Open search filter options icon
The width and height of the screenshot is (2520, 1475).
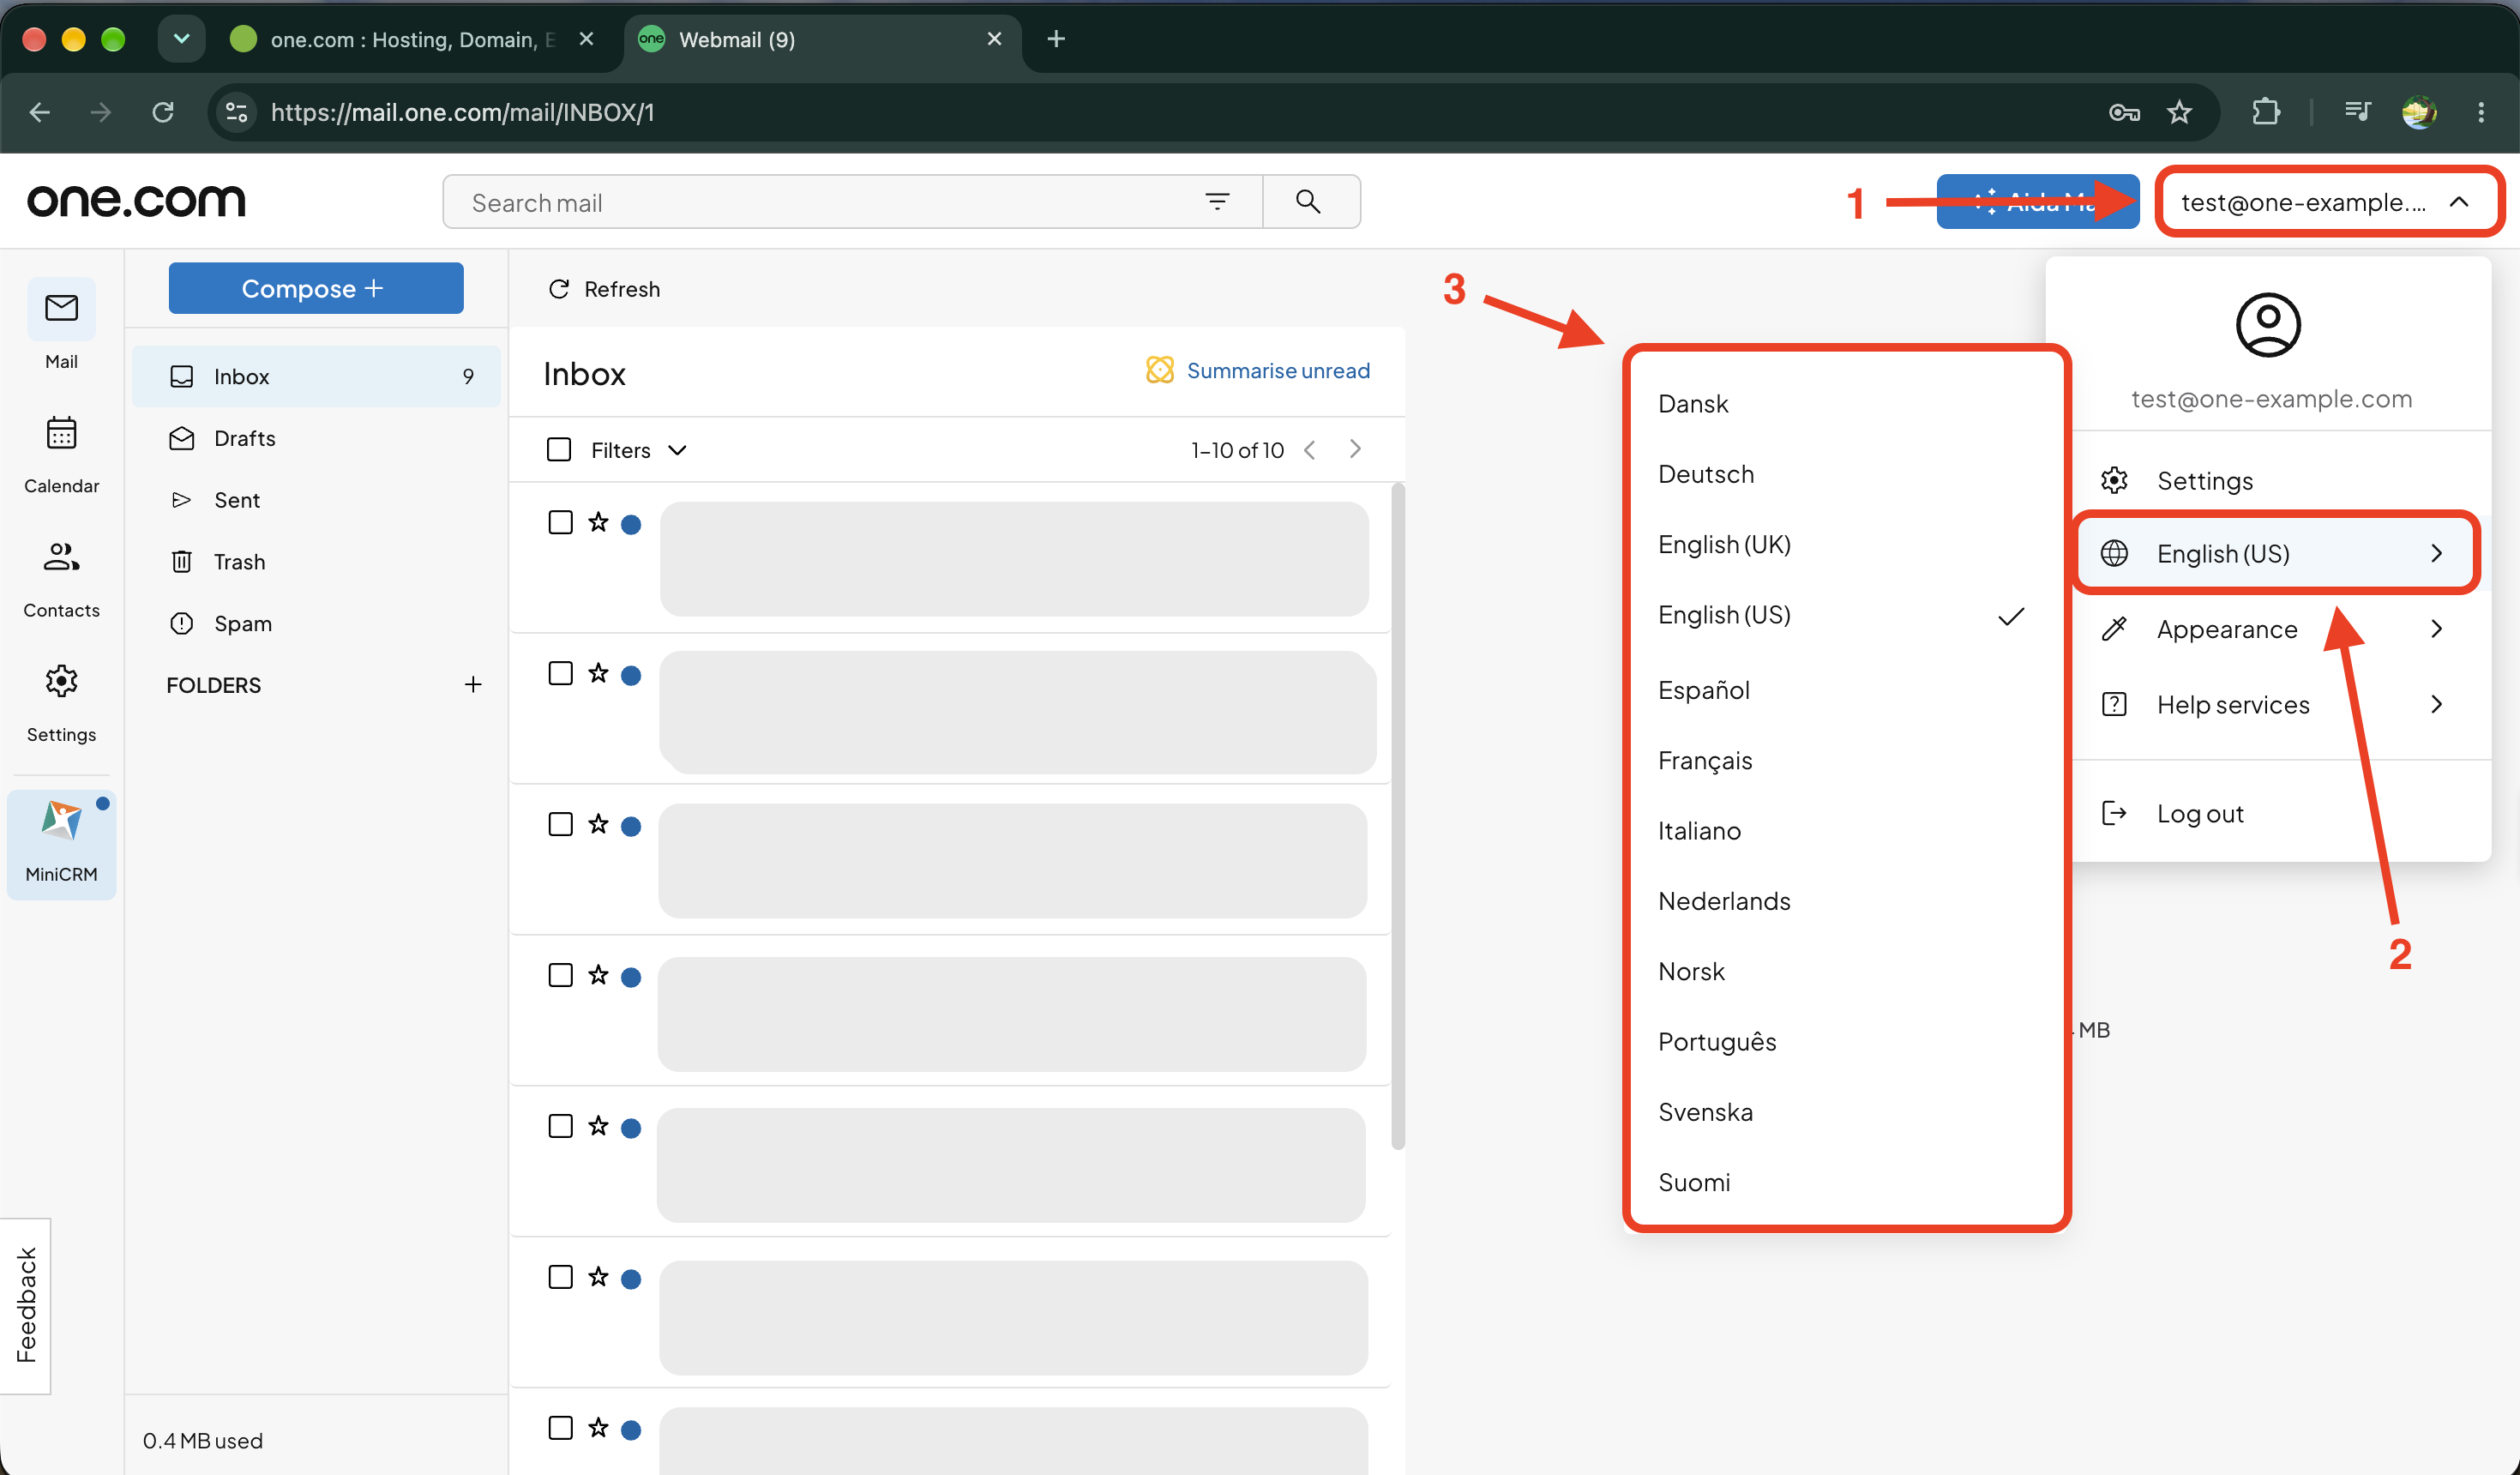pyautogui.click(x=1217, y=201)
